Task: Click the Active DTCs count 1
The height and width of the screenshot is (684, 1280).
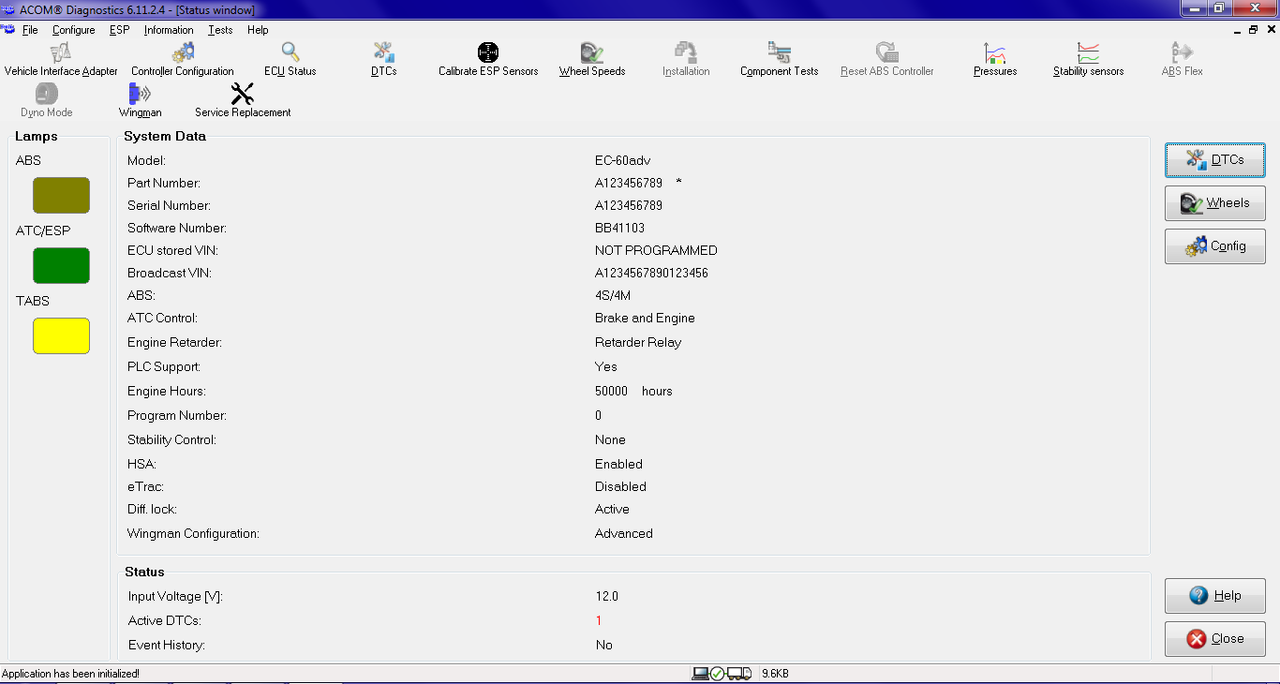Action: [x=598, y=621]
